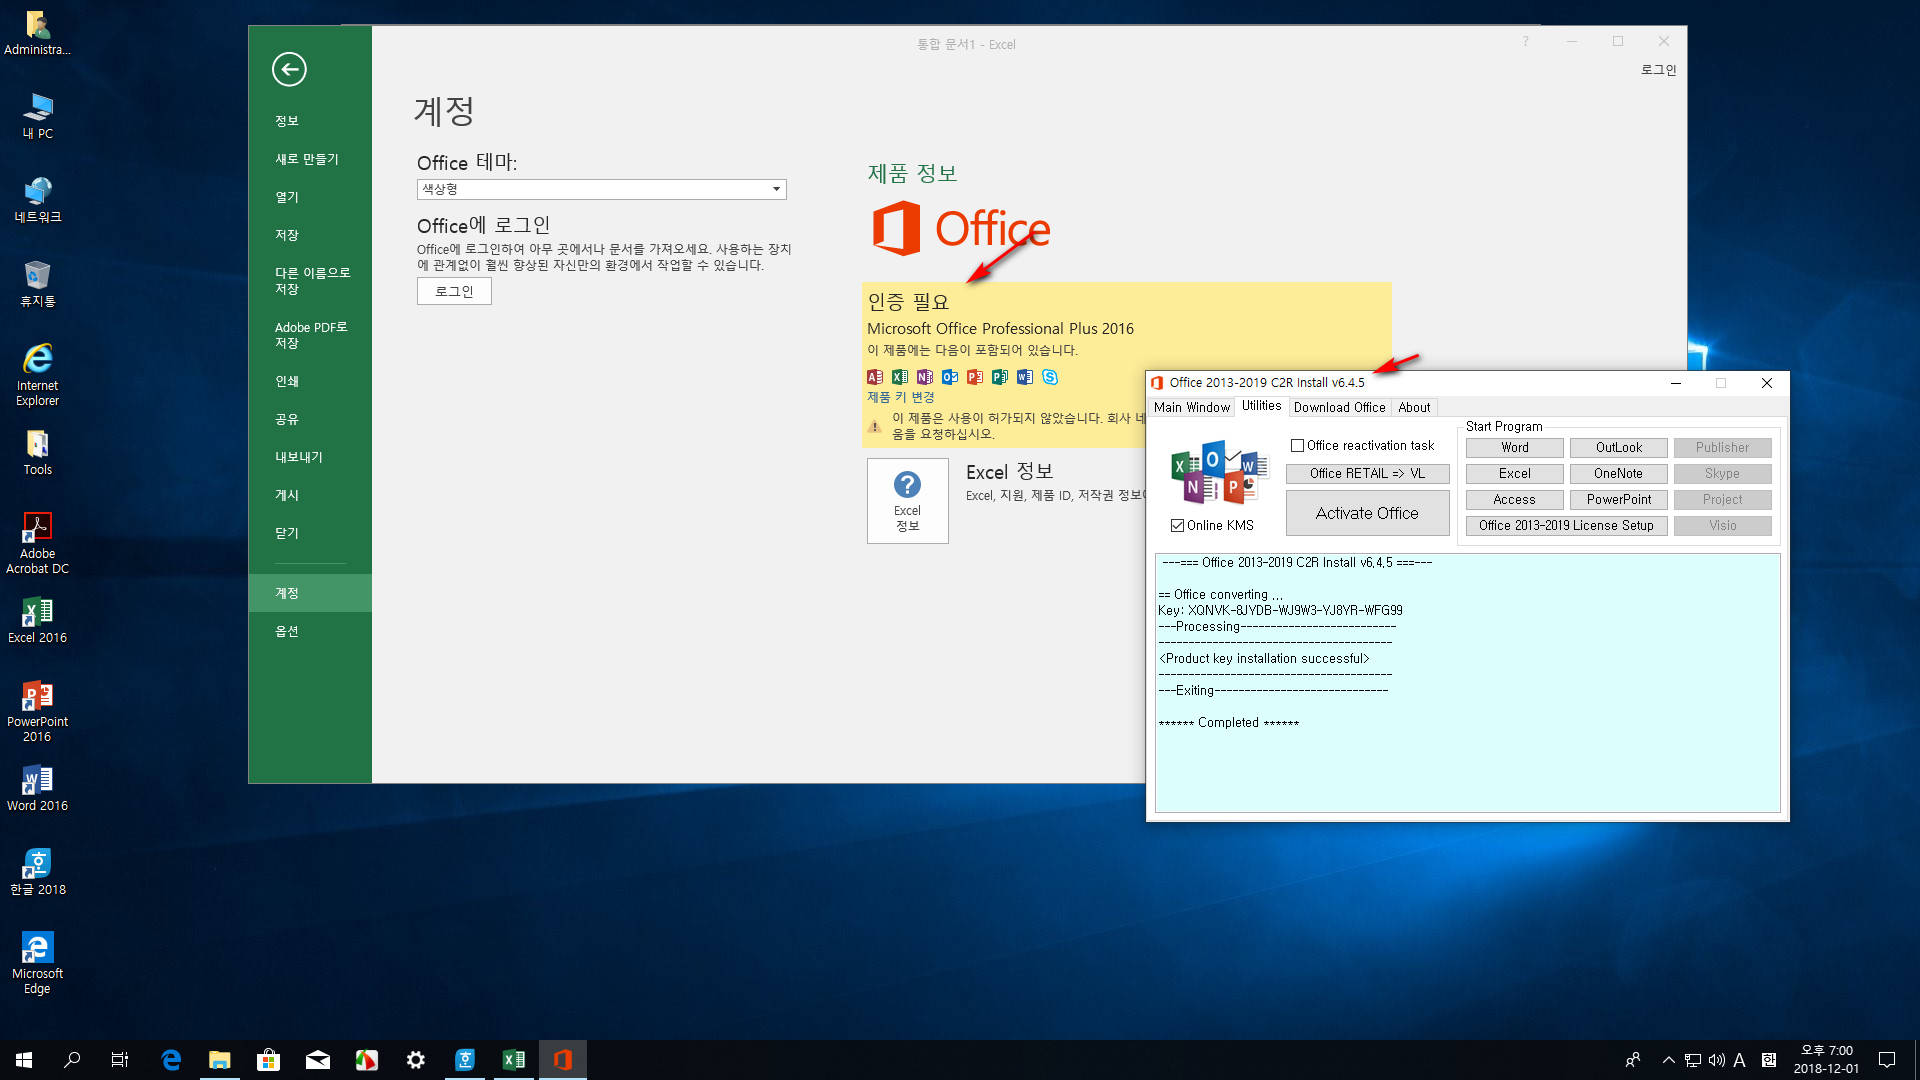Open the action center notification icon
Image resolution: width=1920 pixels, height=1080 pixels.
tap(1887, 1060)
